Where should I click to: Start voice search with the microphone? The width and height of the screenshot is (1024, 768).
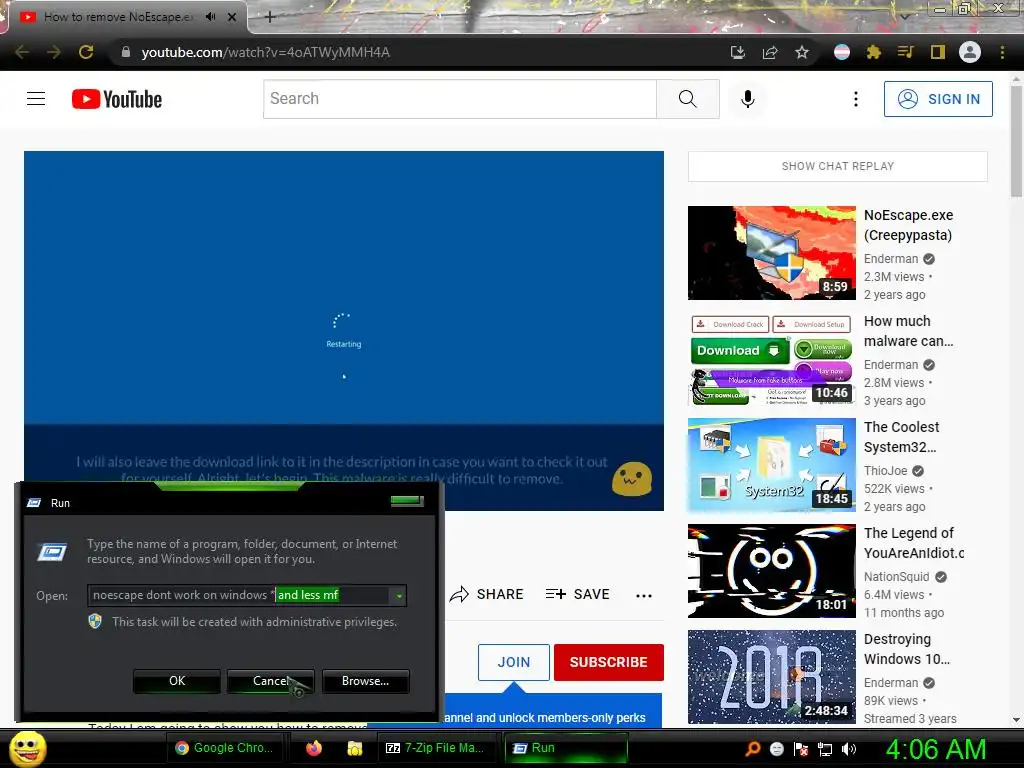[748, 99]
